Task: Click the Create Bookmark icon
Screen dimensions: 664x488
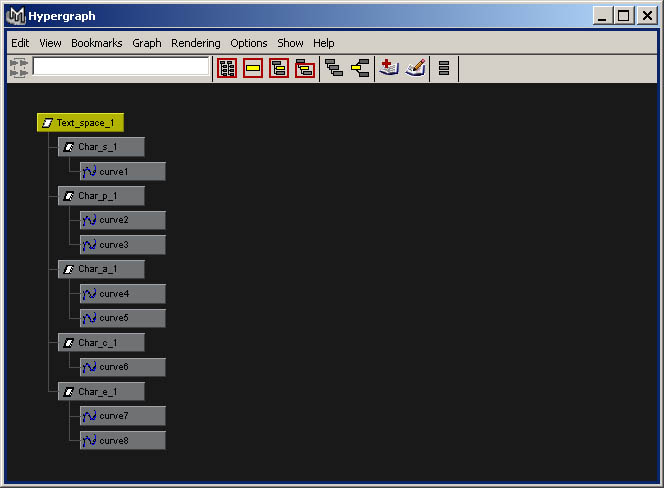Action: [x=389, y=68]
